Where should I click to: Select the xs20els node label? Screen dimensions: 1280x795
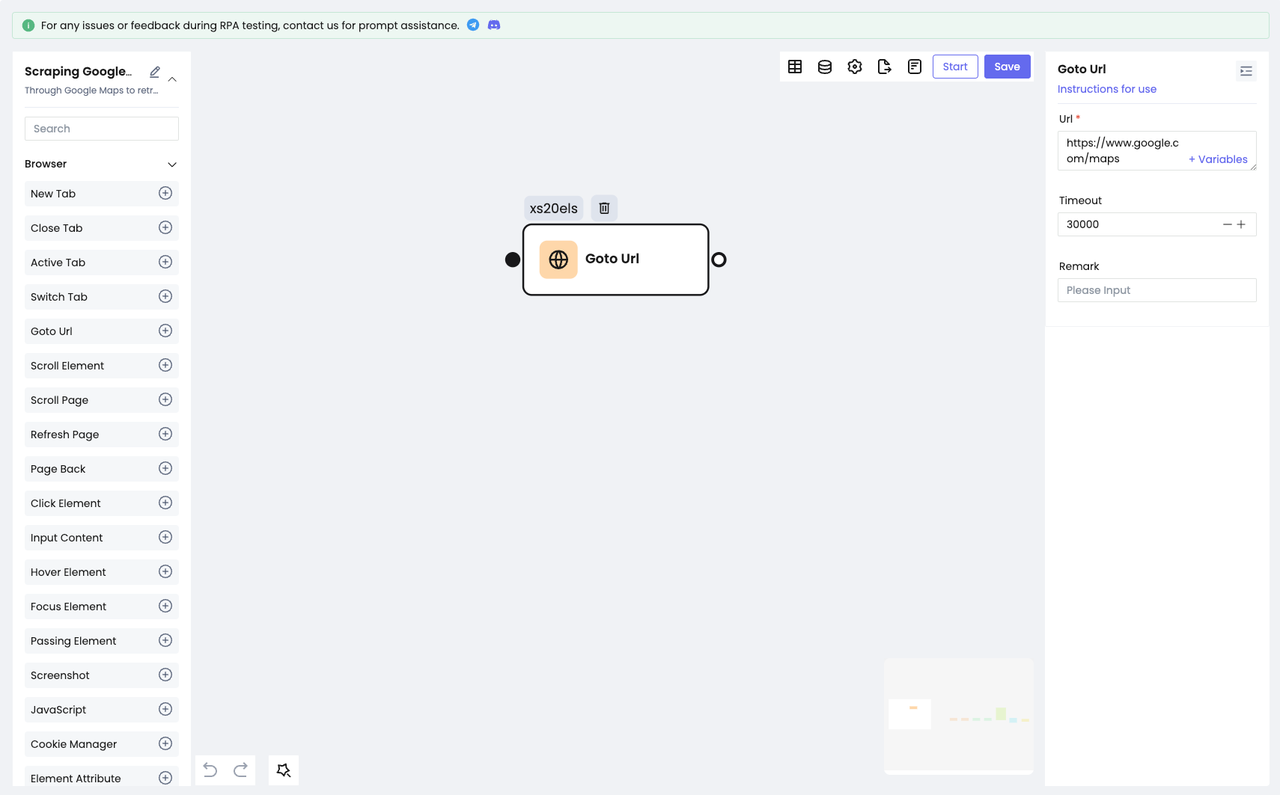tap(554, 208)
